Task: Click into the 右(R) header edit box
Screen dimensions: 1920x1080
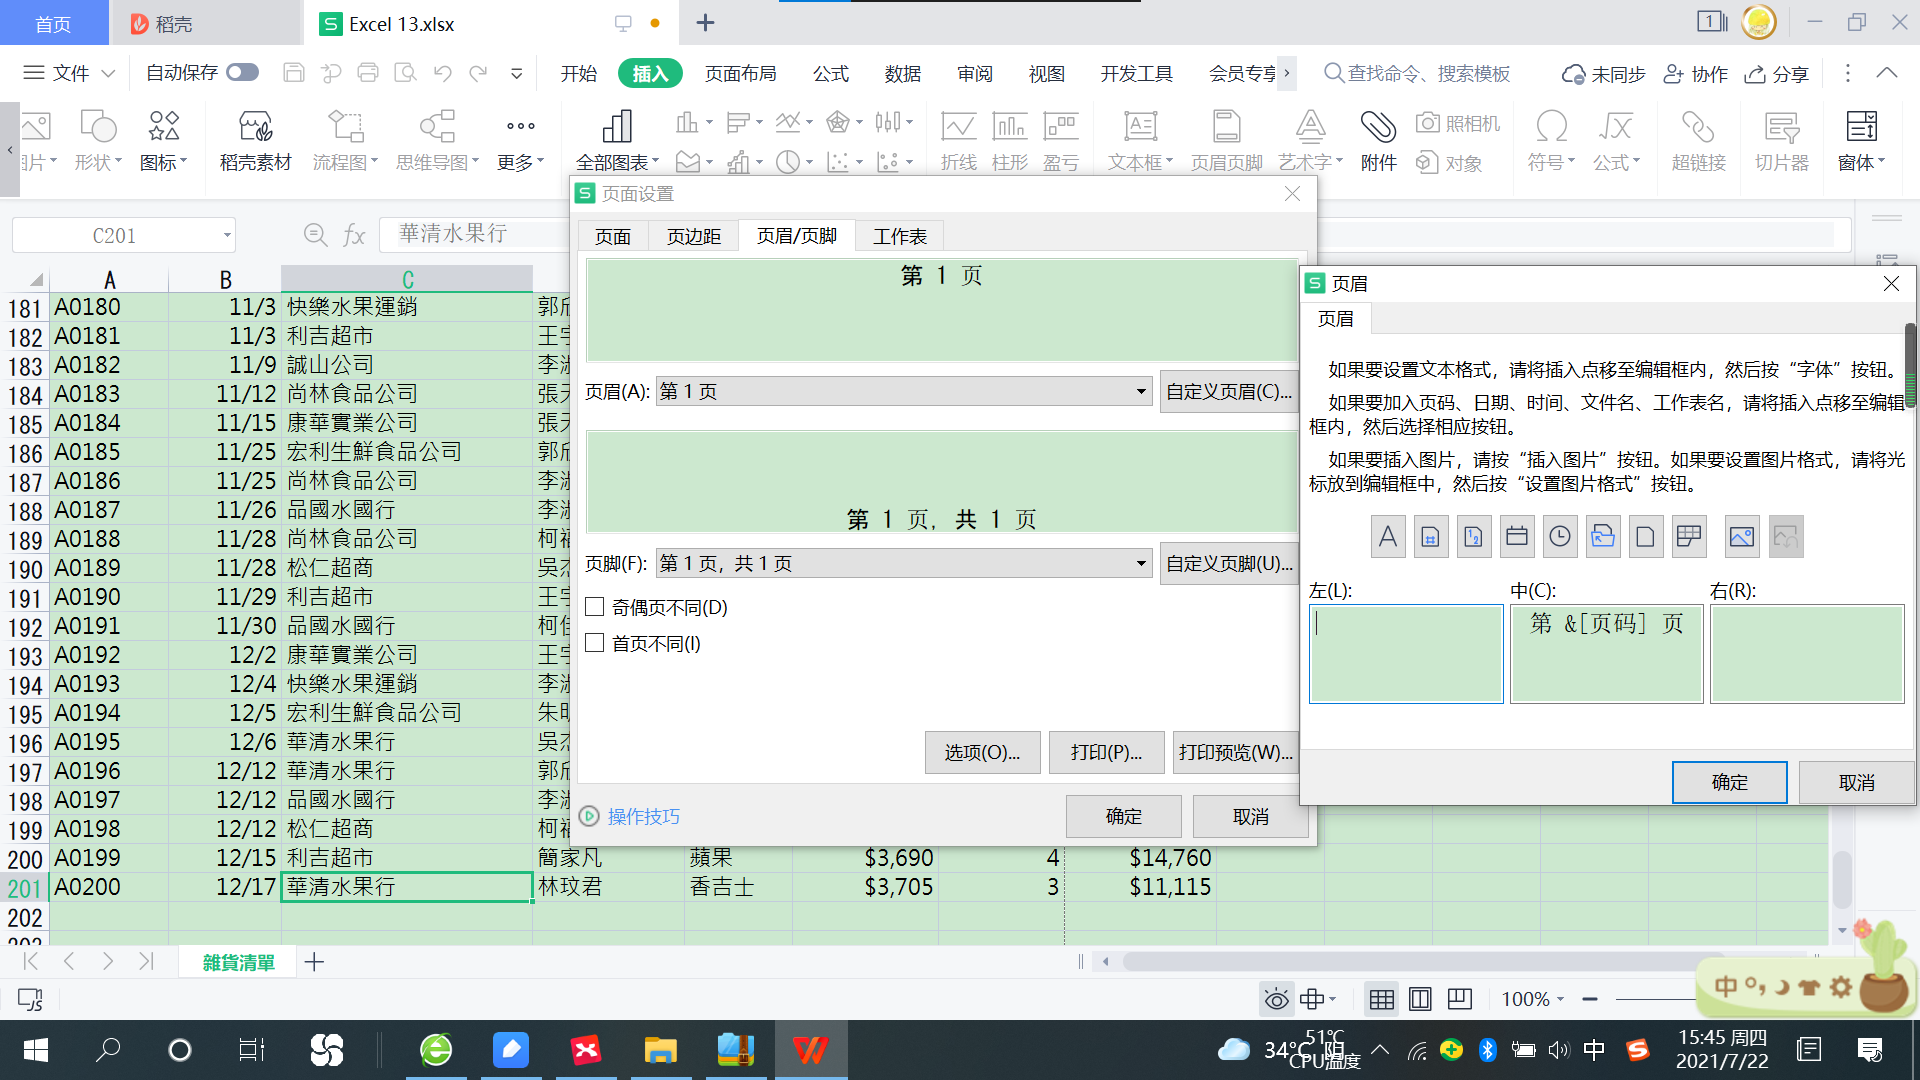Action: (x=1806, y=653)
